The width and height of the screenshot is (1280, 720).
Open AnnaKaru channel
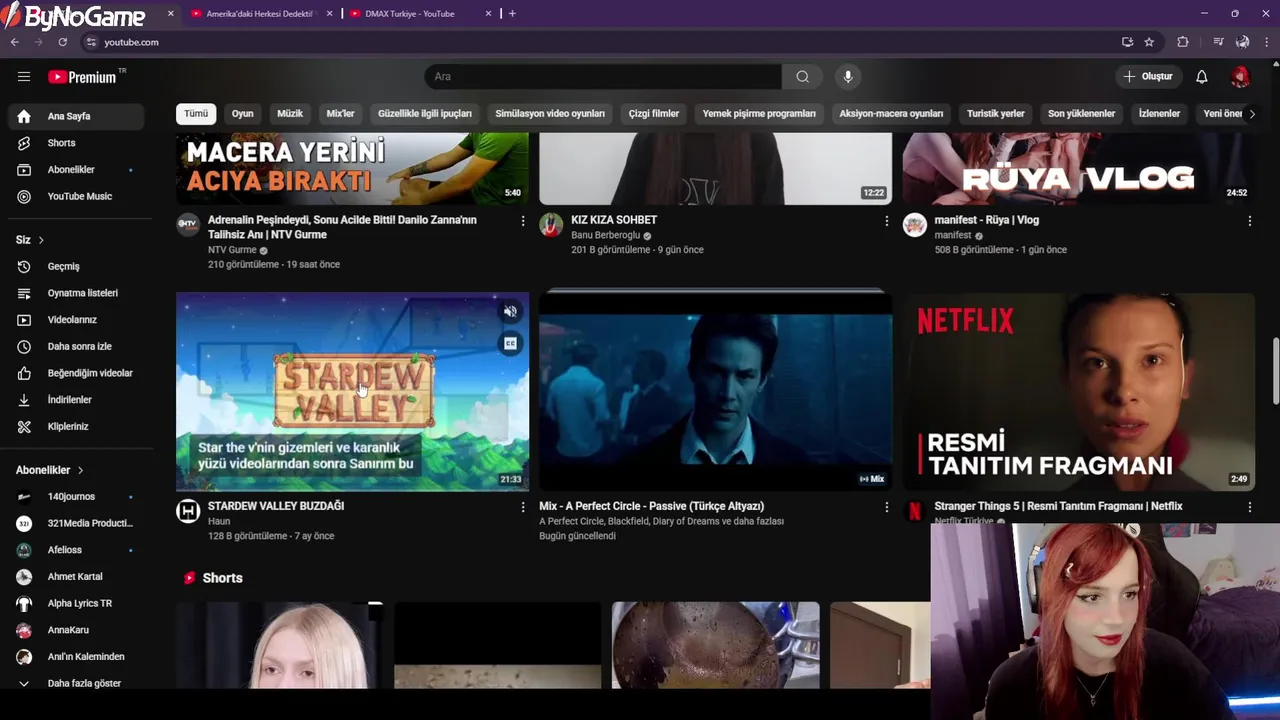click(76, 630)
